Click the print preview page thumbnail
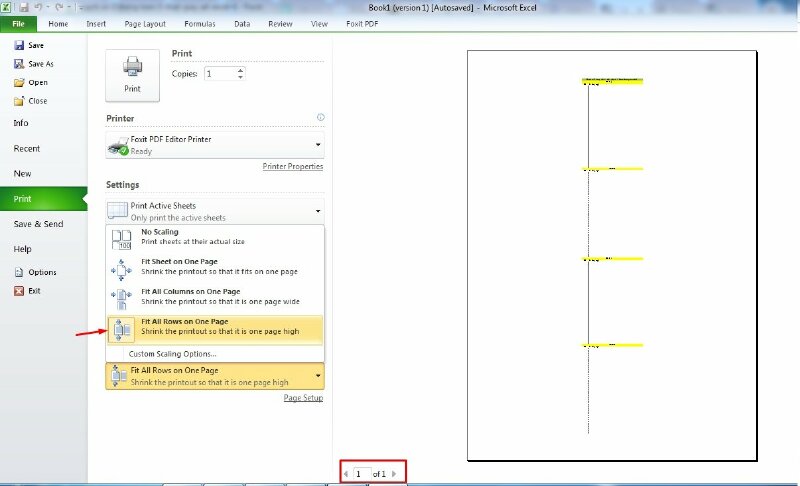The height and width of the screenshot is (486, 800). coord(612,255)
